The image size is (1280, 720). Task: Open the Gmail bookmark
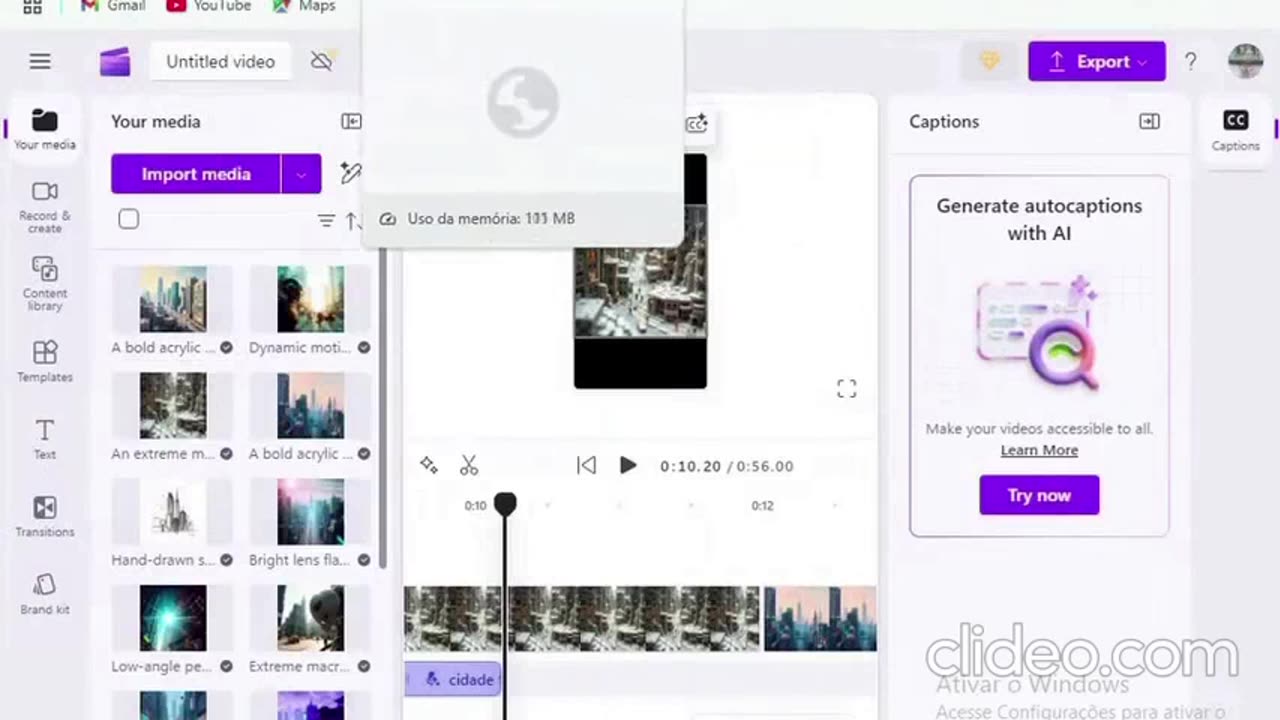[x=113, y=6]
